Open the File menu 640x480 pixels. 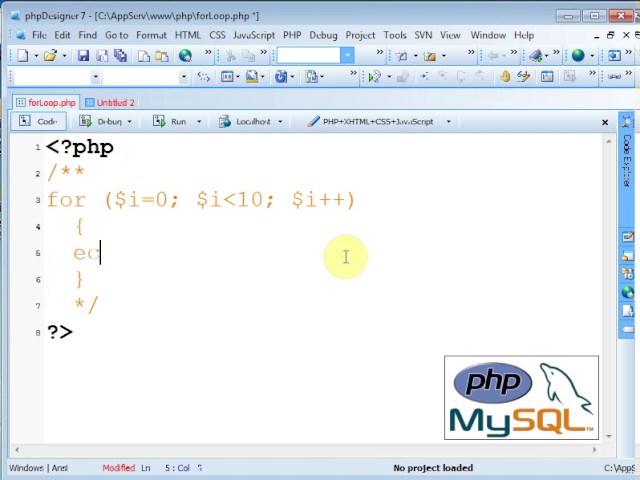[x=39, y=35]
